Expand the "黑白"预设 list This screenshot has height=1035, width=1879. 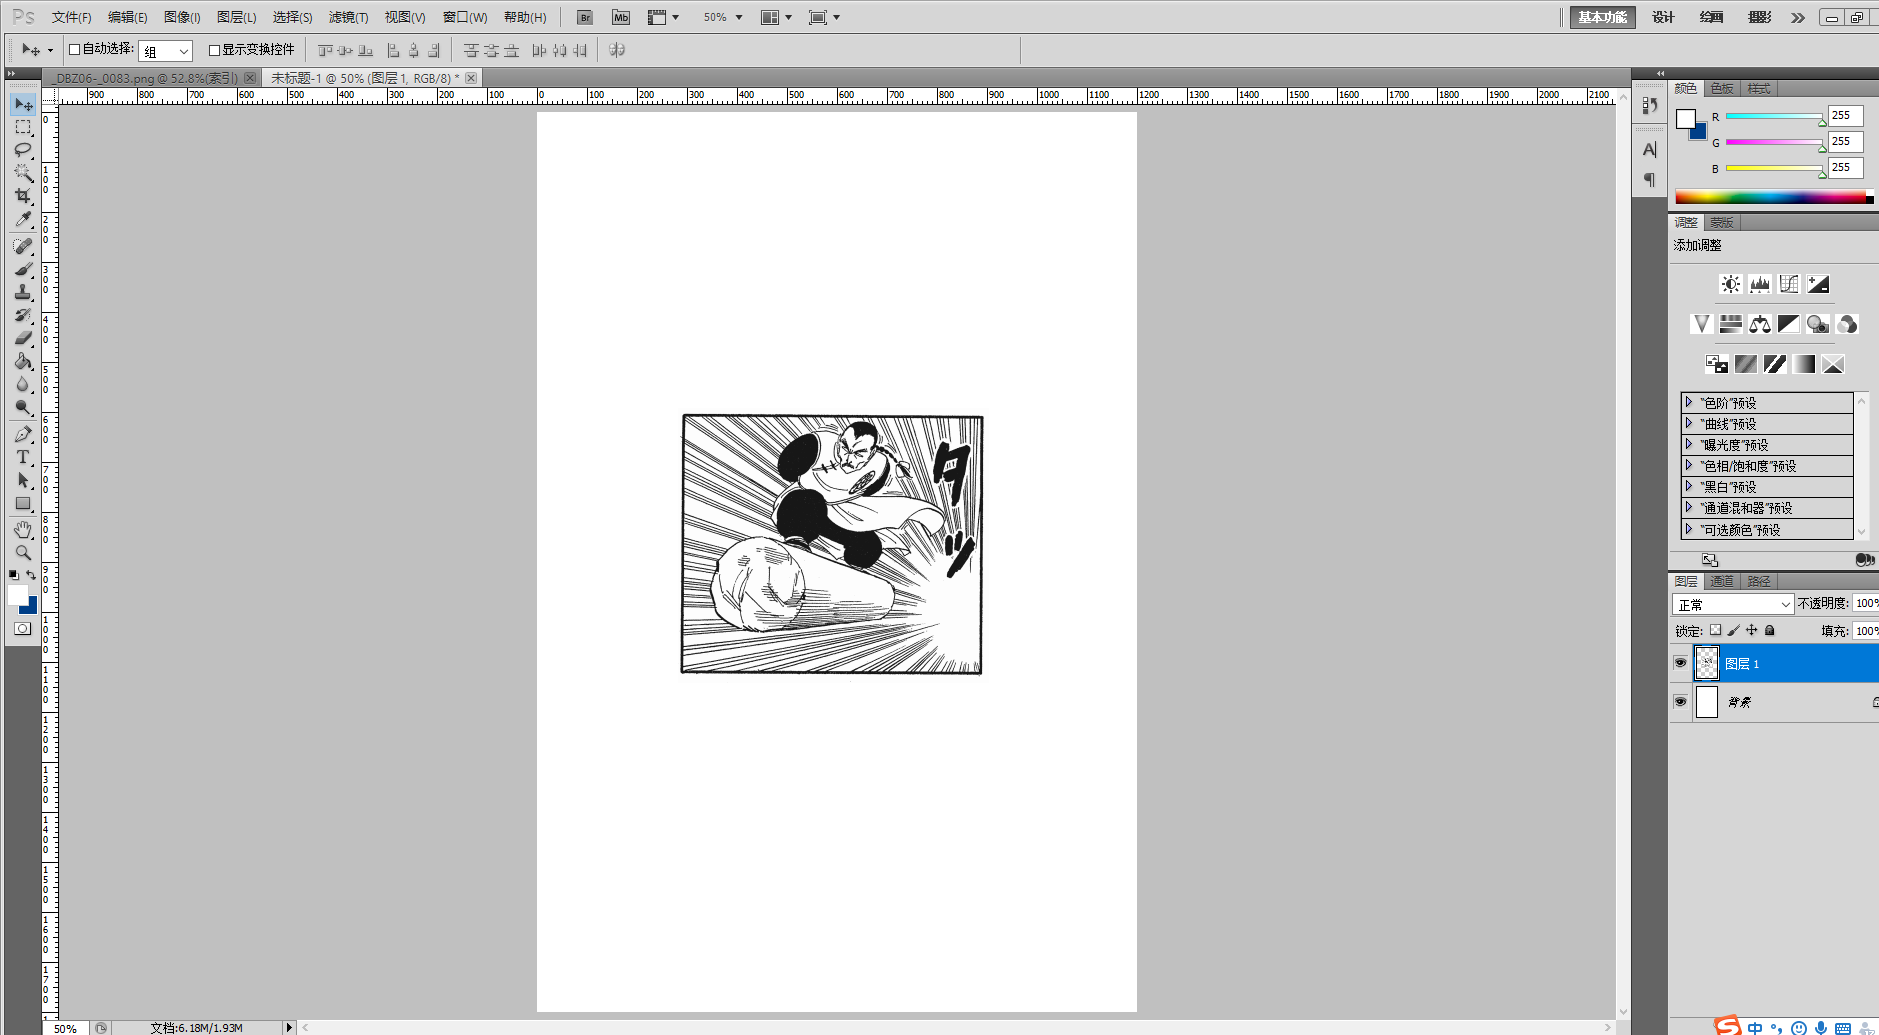pyautogui.click(x=1689, y=486)
